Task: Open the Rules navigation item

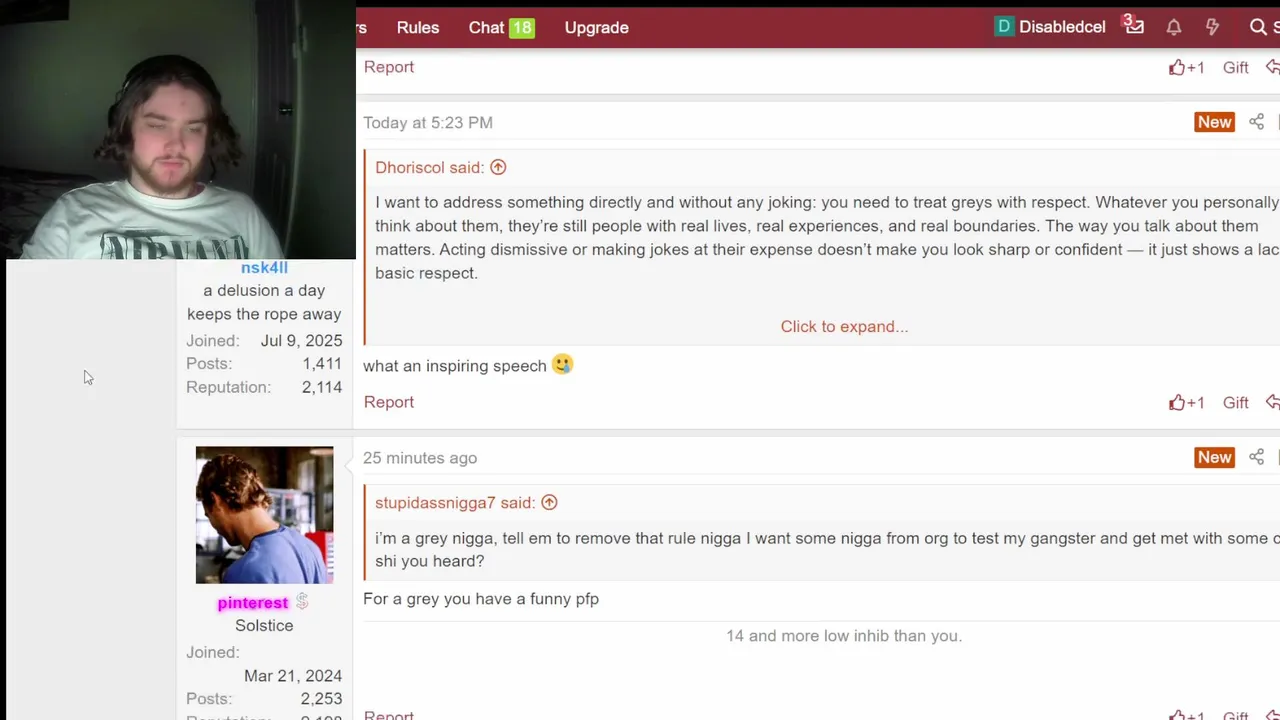Action: (x=417, y=27)
